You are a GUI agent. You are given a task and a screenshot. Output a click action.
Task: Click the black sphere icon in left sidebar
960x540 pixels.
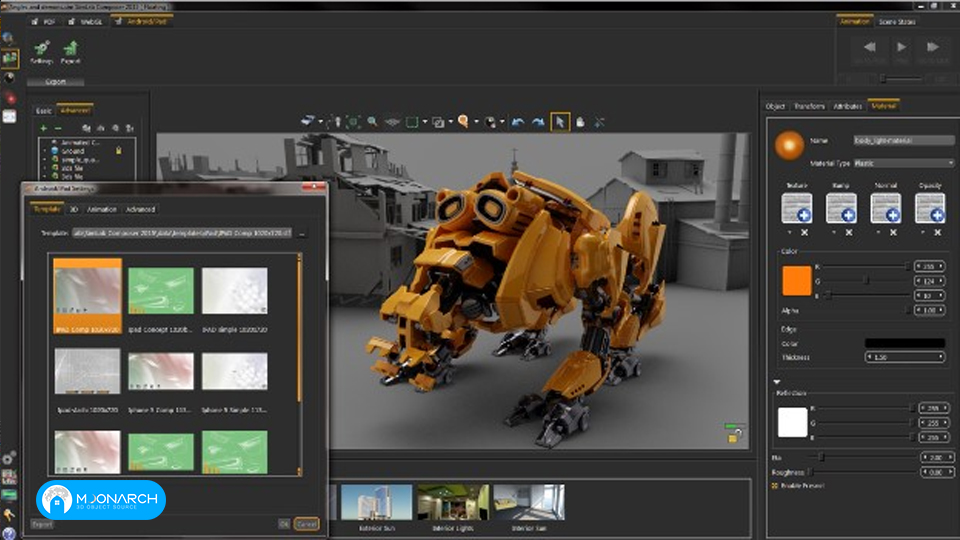(9, 78)
